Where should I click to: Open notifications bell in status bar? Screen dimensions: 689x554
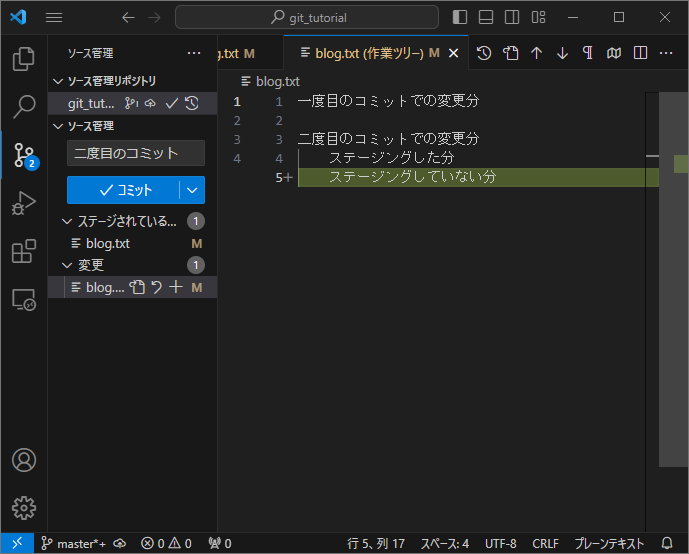coord(667,543)
